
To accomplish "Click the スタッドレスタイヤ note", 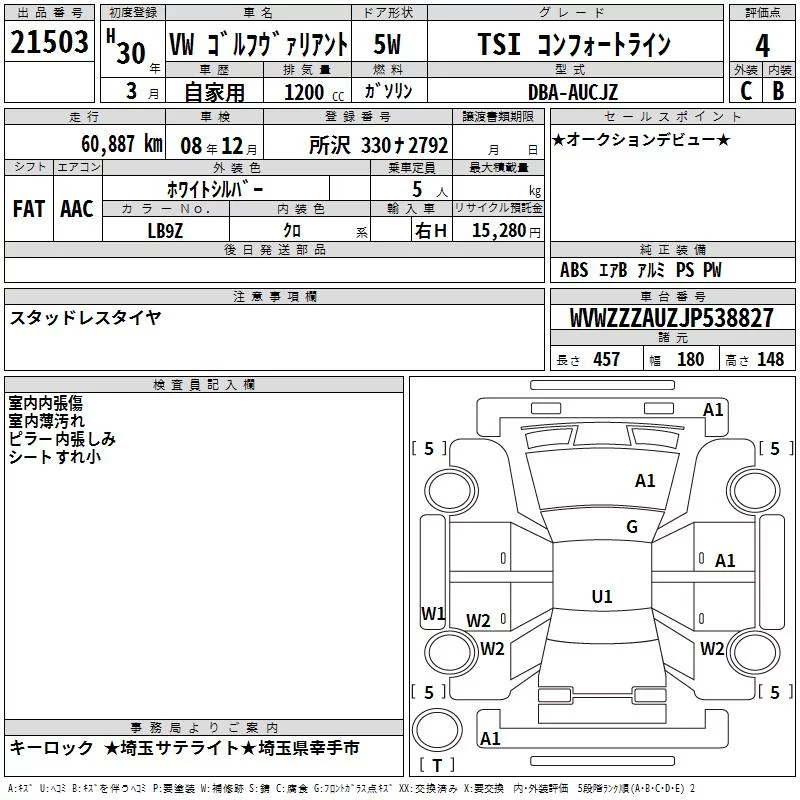I will point(85,318).
